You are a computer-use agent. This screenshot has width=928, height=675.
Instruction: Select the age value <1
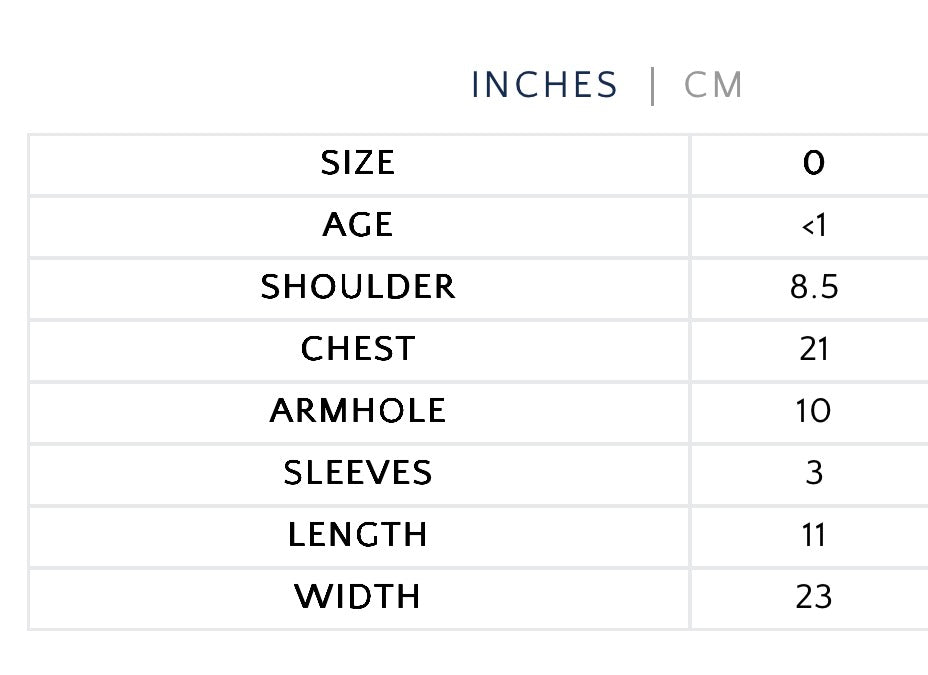pyautogui.click(x=813, y=226)
